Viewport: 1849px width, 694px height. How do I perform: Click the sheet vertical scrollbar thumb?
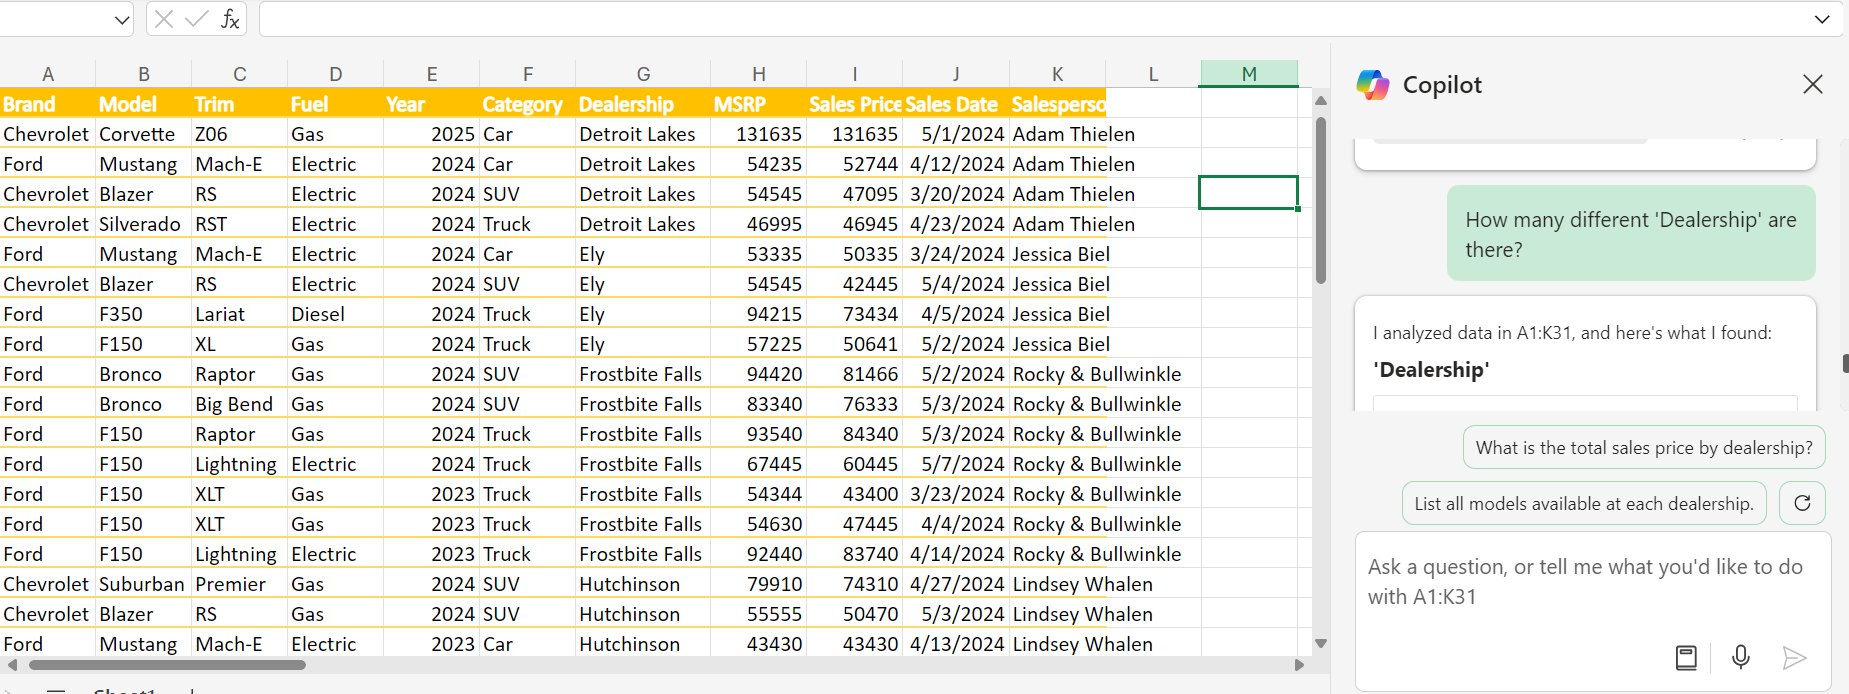[1321, 200]
